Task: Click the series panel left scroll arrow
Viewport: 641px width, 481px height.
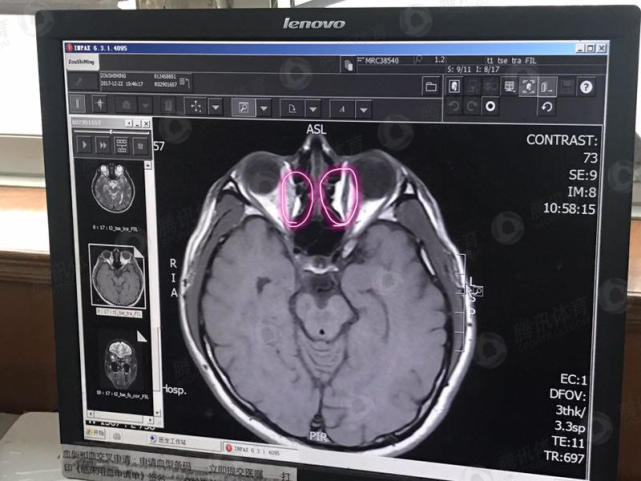Action: click(91, 414)
